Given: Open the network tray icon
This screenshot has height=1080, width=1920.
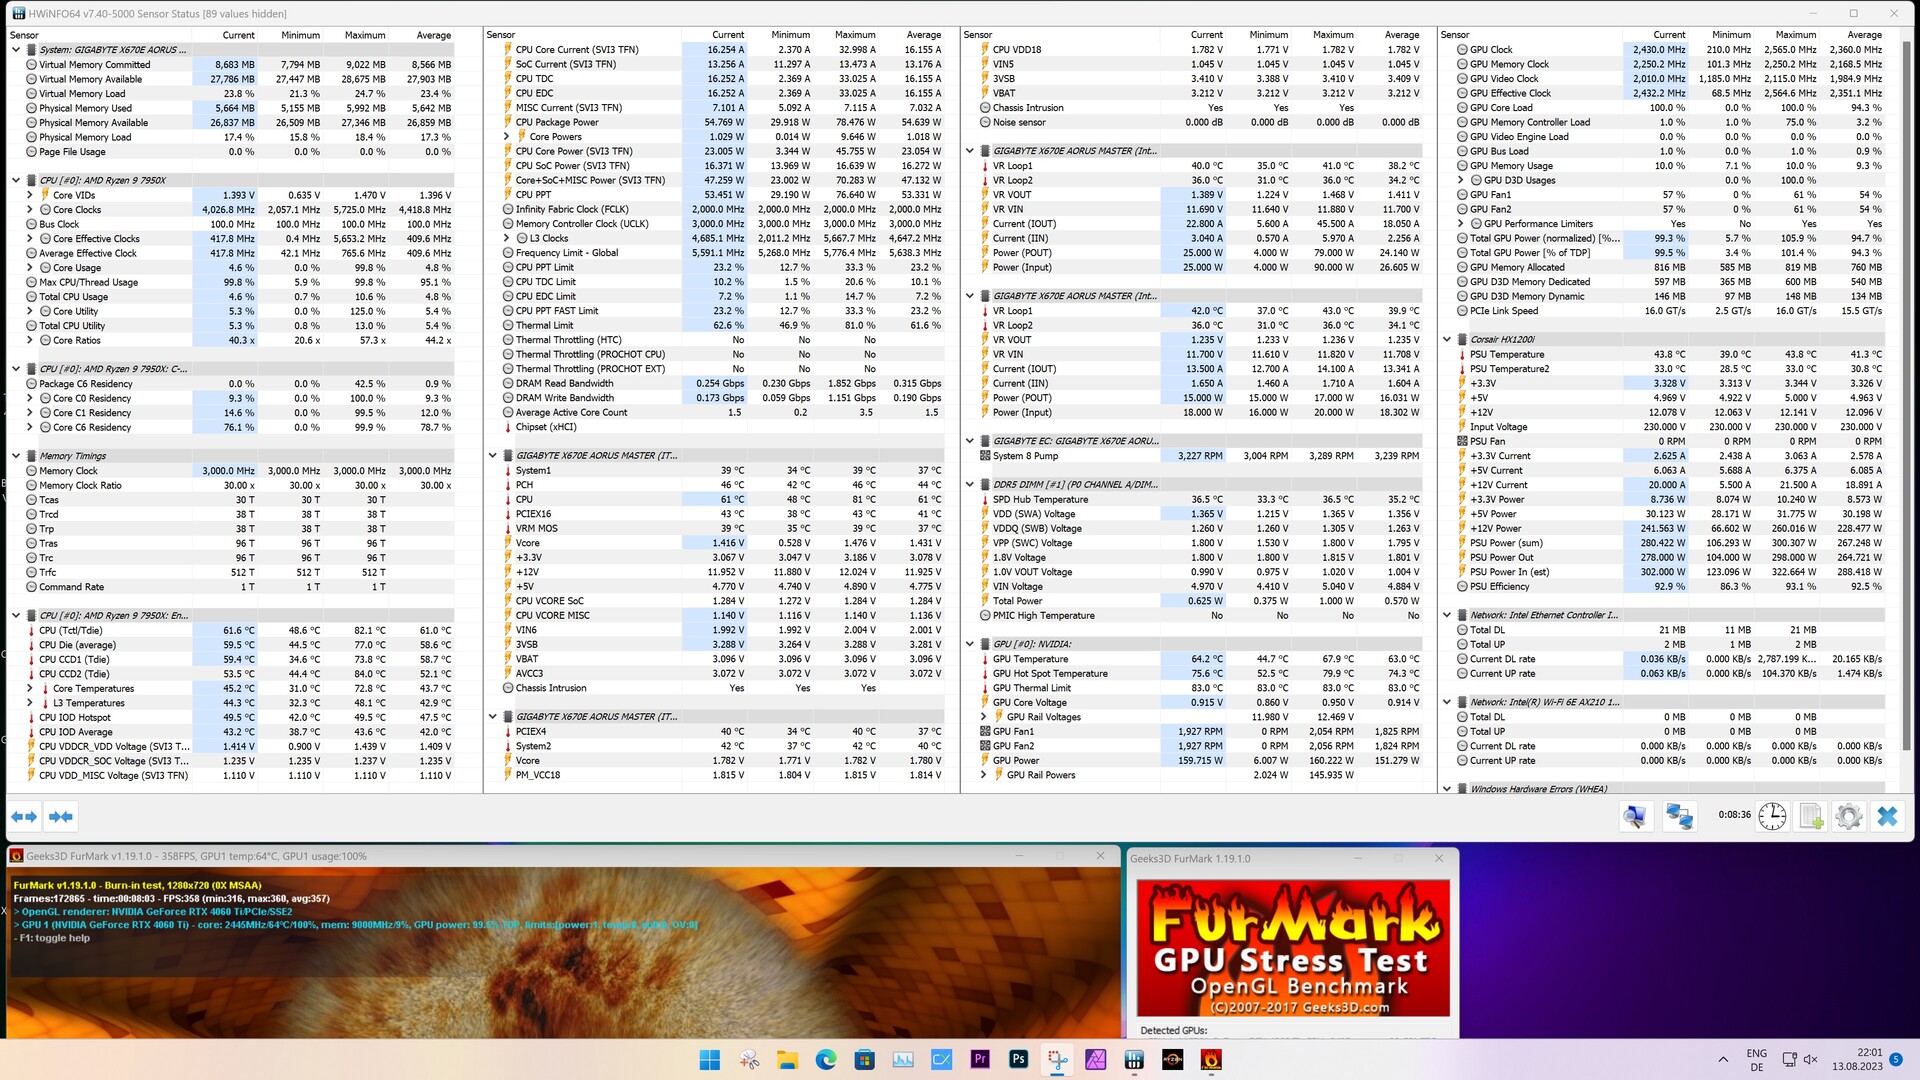Looking at the screenshot, I should (x=1789, y=1060).
